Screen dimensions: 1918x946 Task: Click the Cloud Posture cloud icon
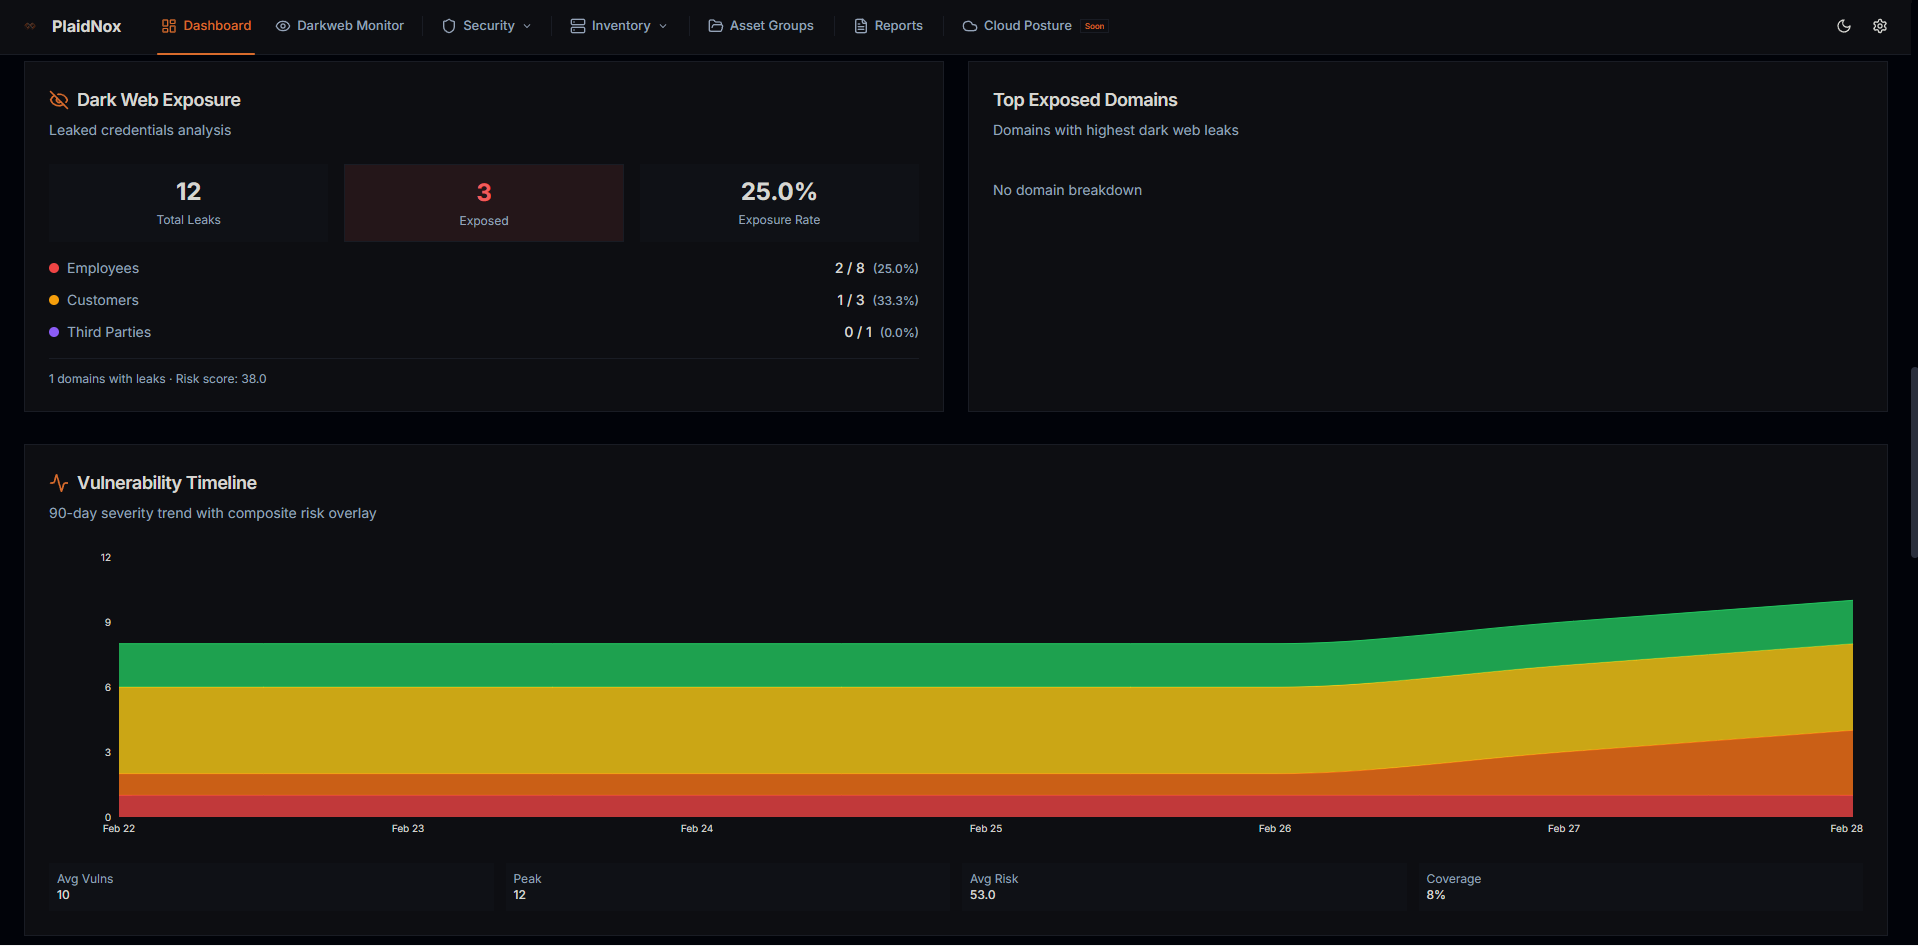[970, 26]
